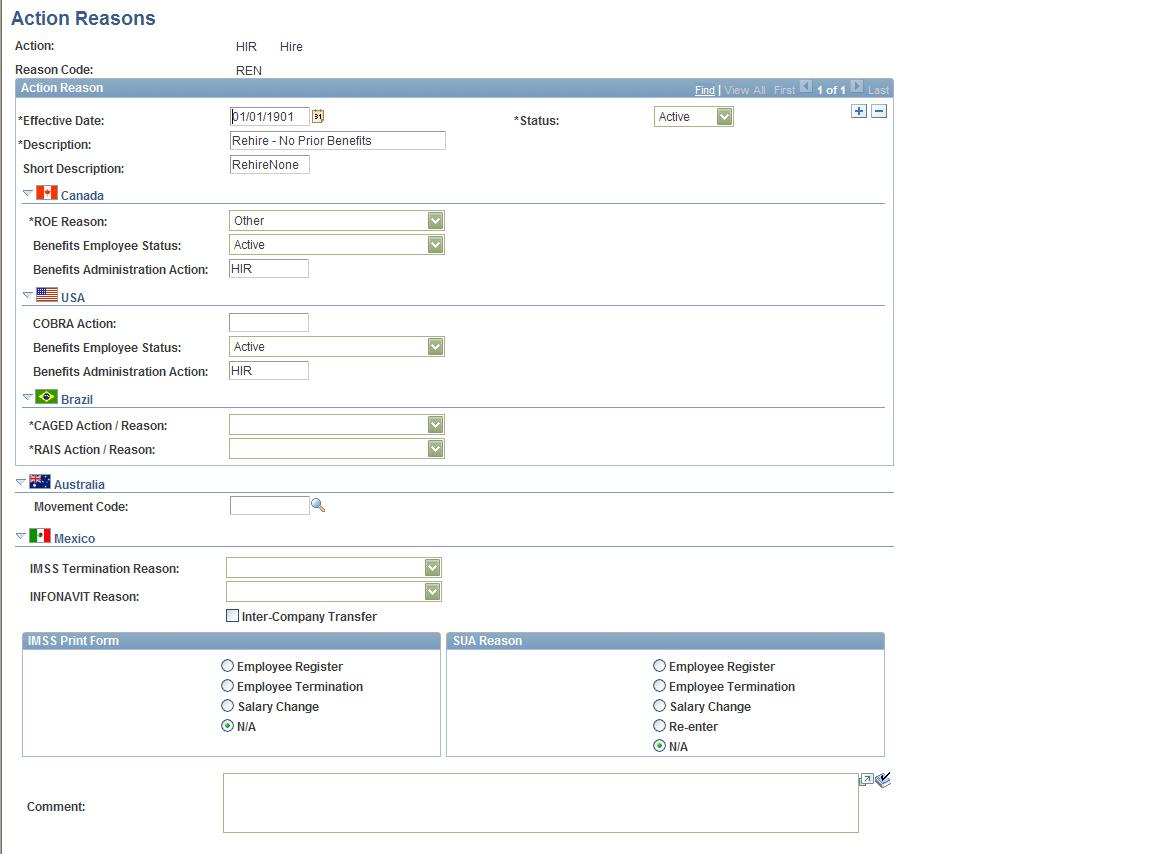The width and height of the screenshot is (1168, 854).
Task: Open the Status dropdown
Action: tap(694, 117)
